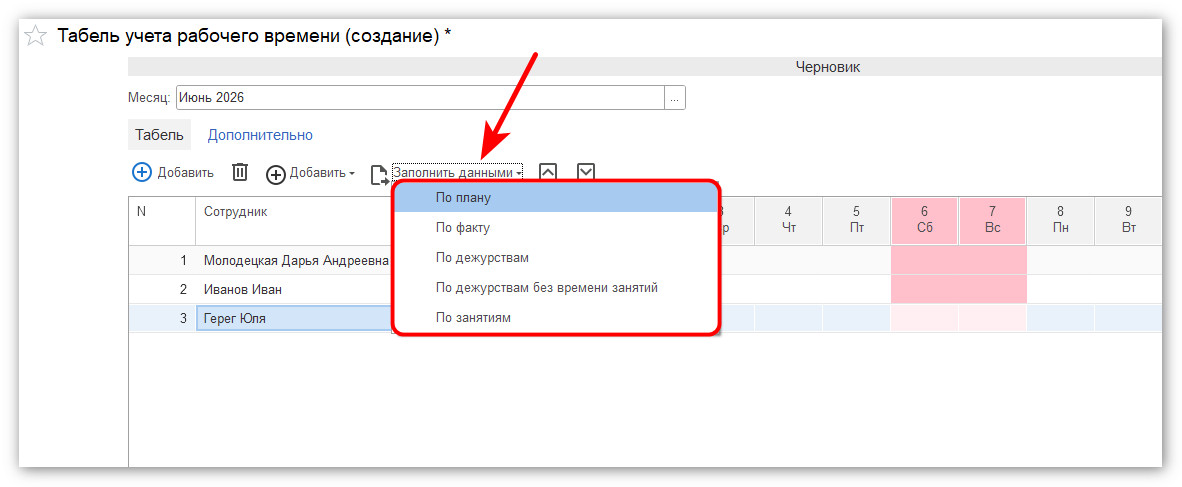Click the Заполнить данными document icon
This screenshot has height=487, width=1182.
(379, 174)
